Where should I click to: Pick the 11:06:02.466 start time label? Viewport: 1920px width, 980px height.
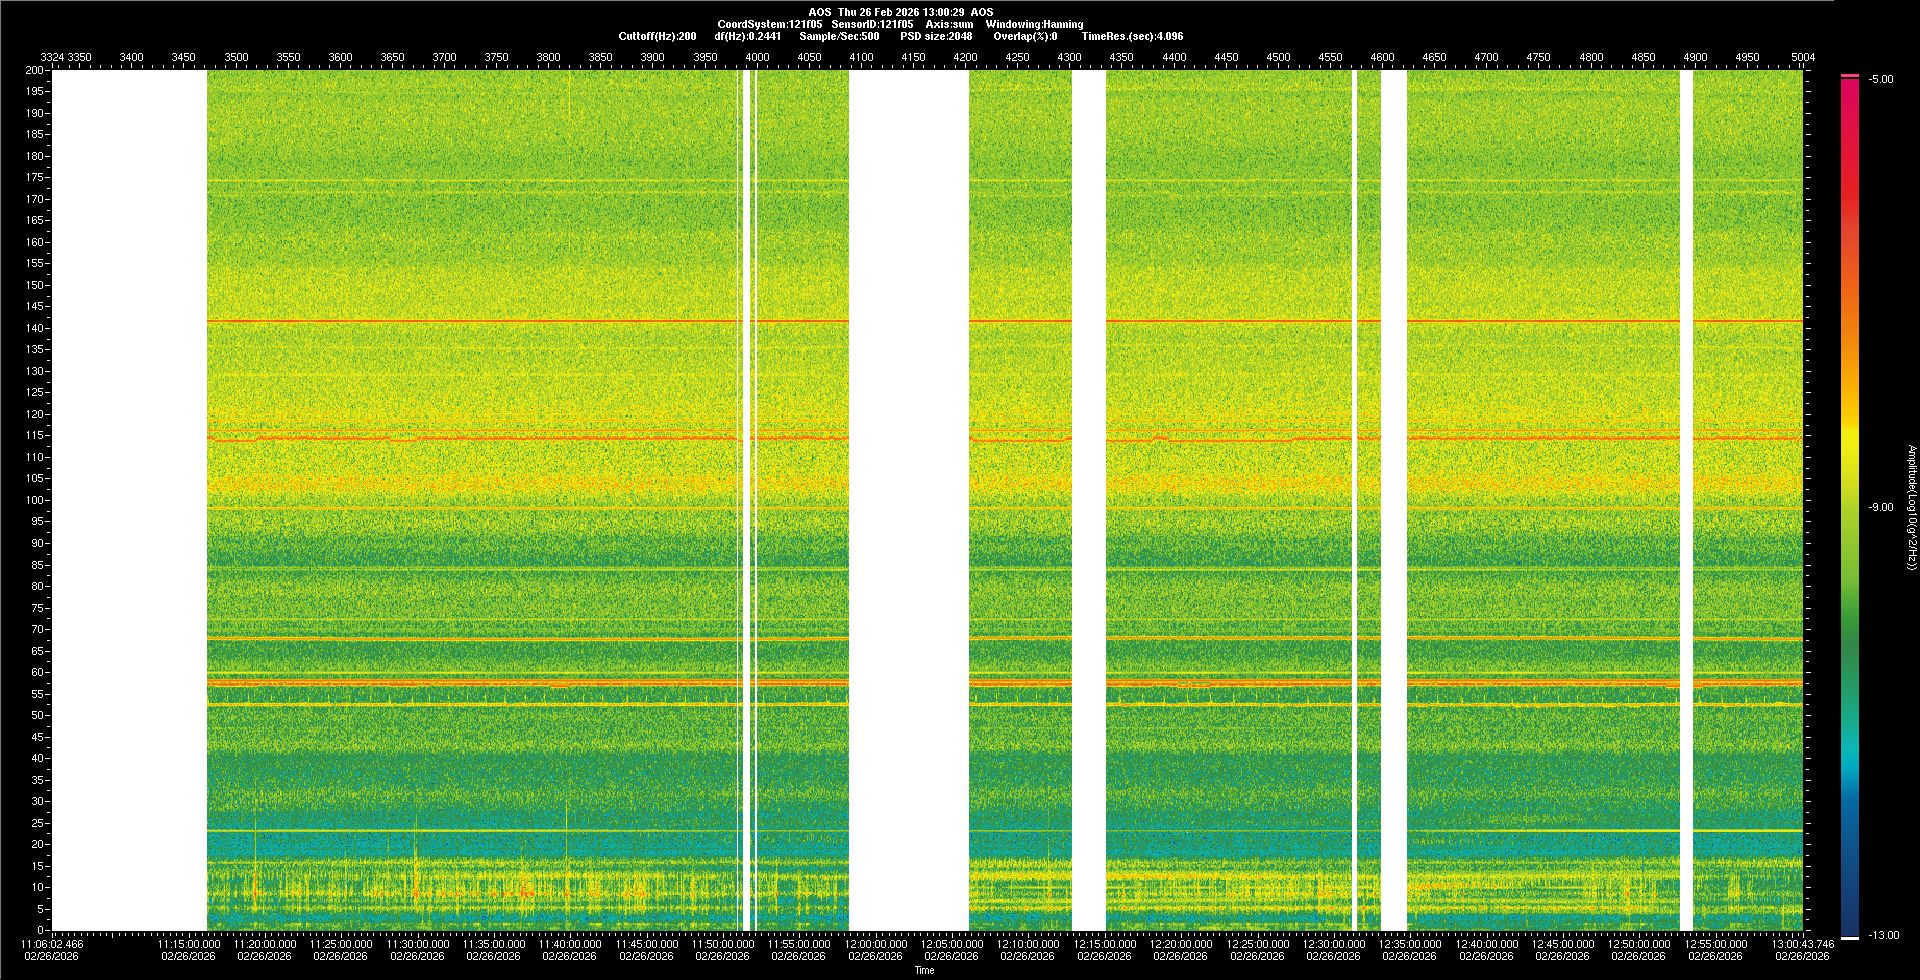click(53, 943)
